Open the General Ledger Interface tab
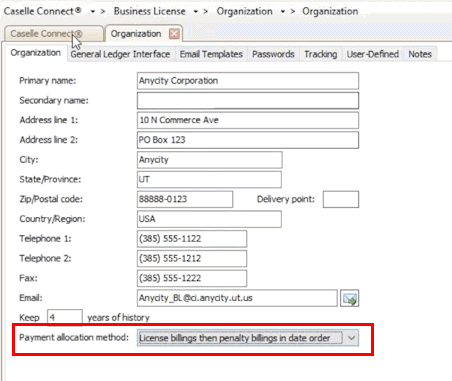This screenshot has width=452, height=381. pos(120,54)
